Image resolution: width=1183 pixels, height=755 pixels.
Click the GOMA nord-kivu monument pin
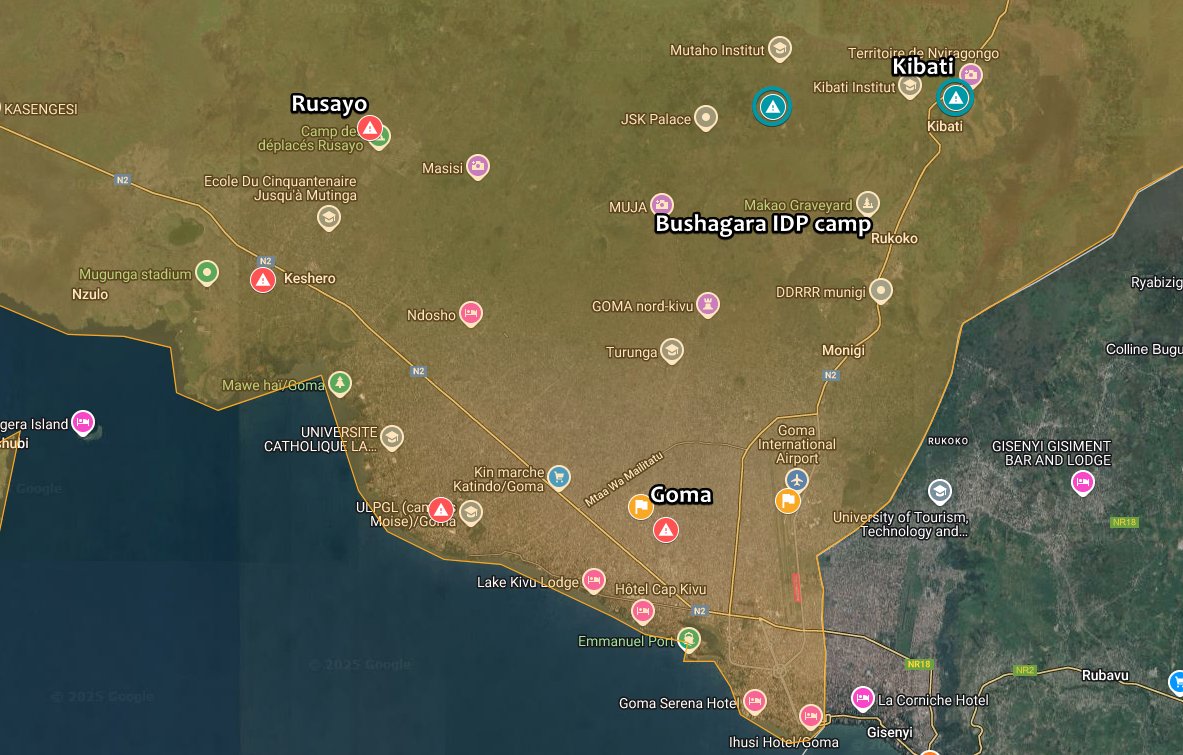point(708,304)
